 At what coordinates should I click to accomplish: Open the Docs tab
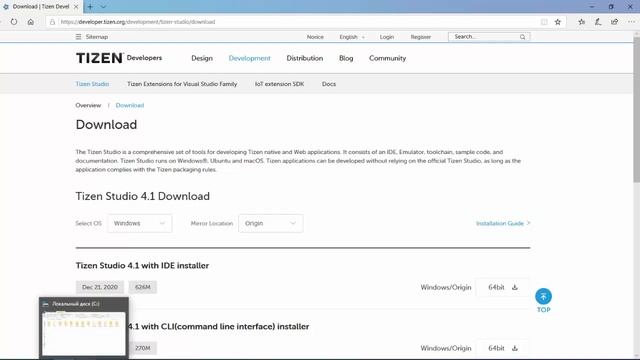pyautogui.click(x=329, y=84)
